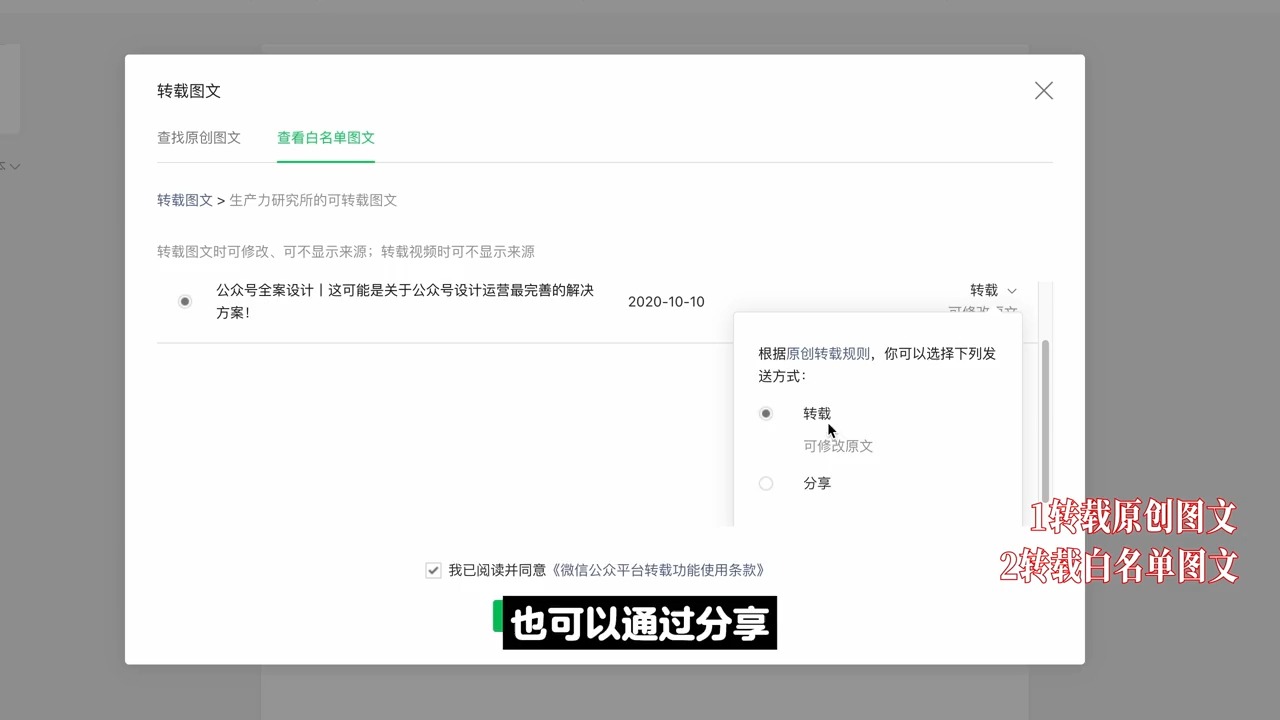The width and height of the screenshot is (1280, 720).
Task: Switch to the 查找原创图文 tab
Action: pyautogui.click(x=199, y=138)
